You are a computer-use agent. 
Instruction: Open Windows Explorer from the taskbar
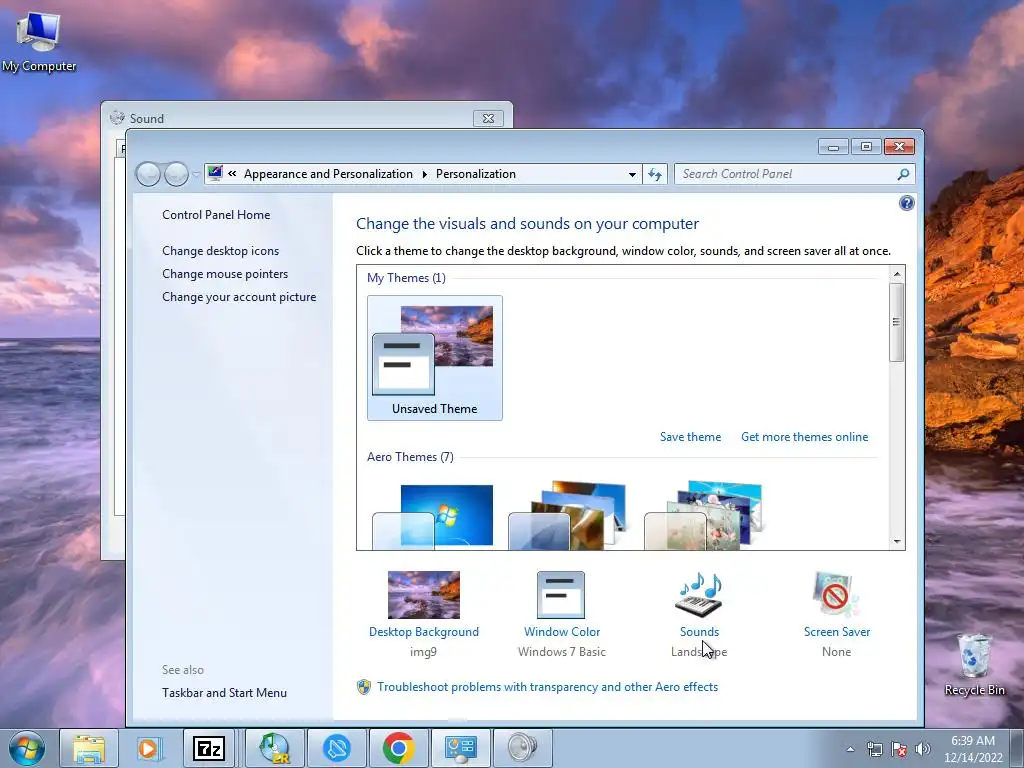(x=89, y=748)
